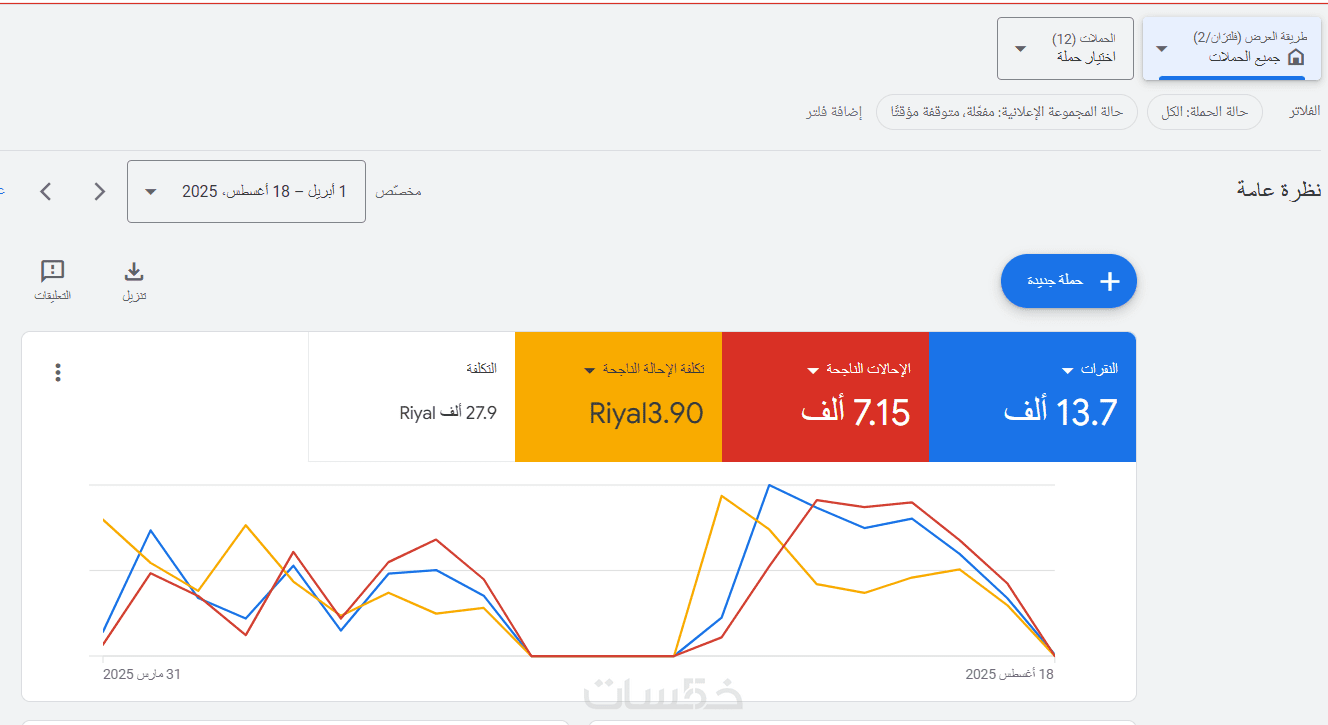The image size is (1328, 725).
Task: Select the blue النقرات scorecard tile
Action: 1032,398
